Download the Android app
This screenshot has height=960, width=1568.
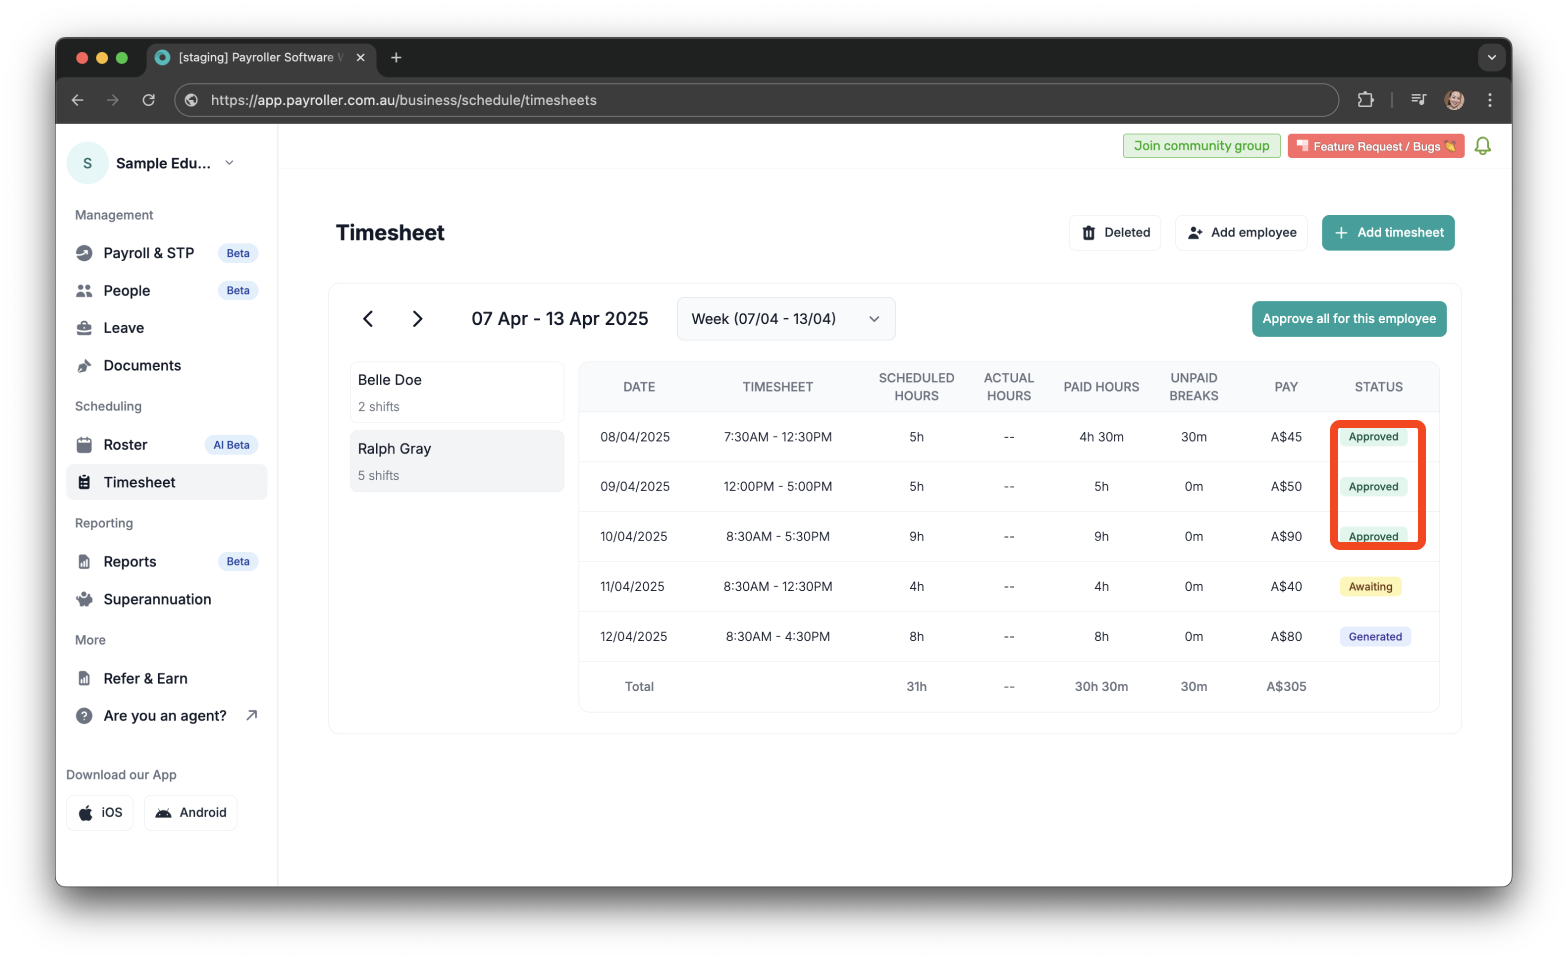[191, 813]
